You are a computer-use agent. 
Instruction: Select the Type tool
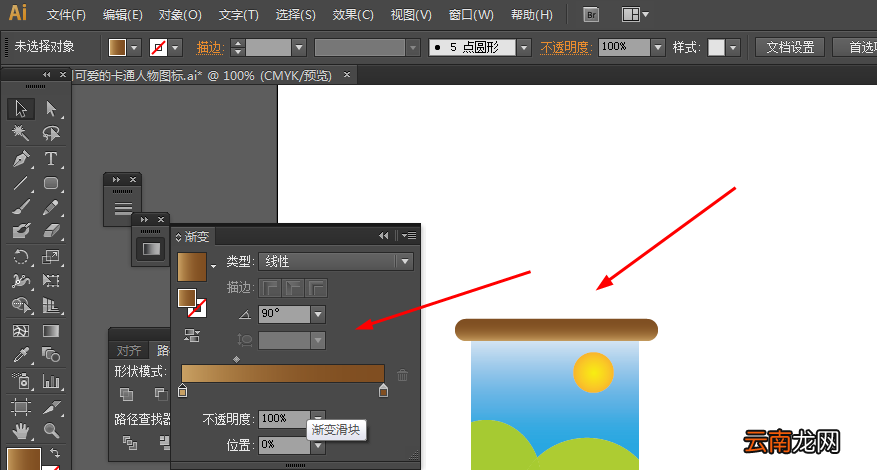coord(51,159)
